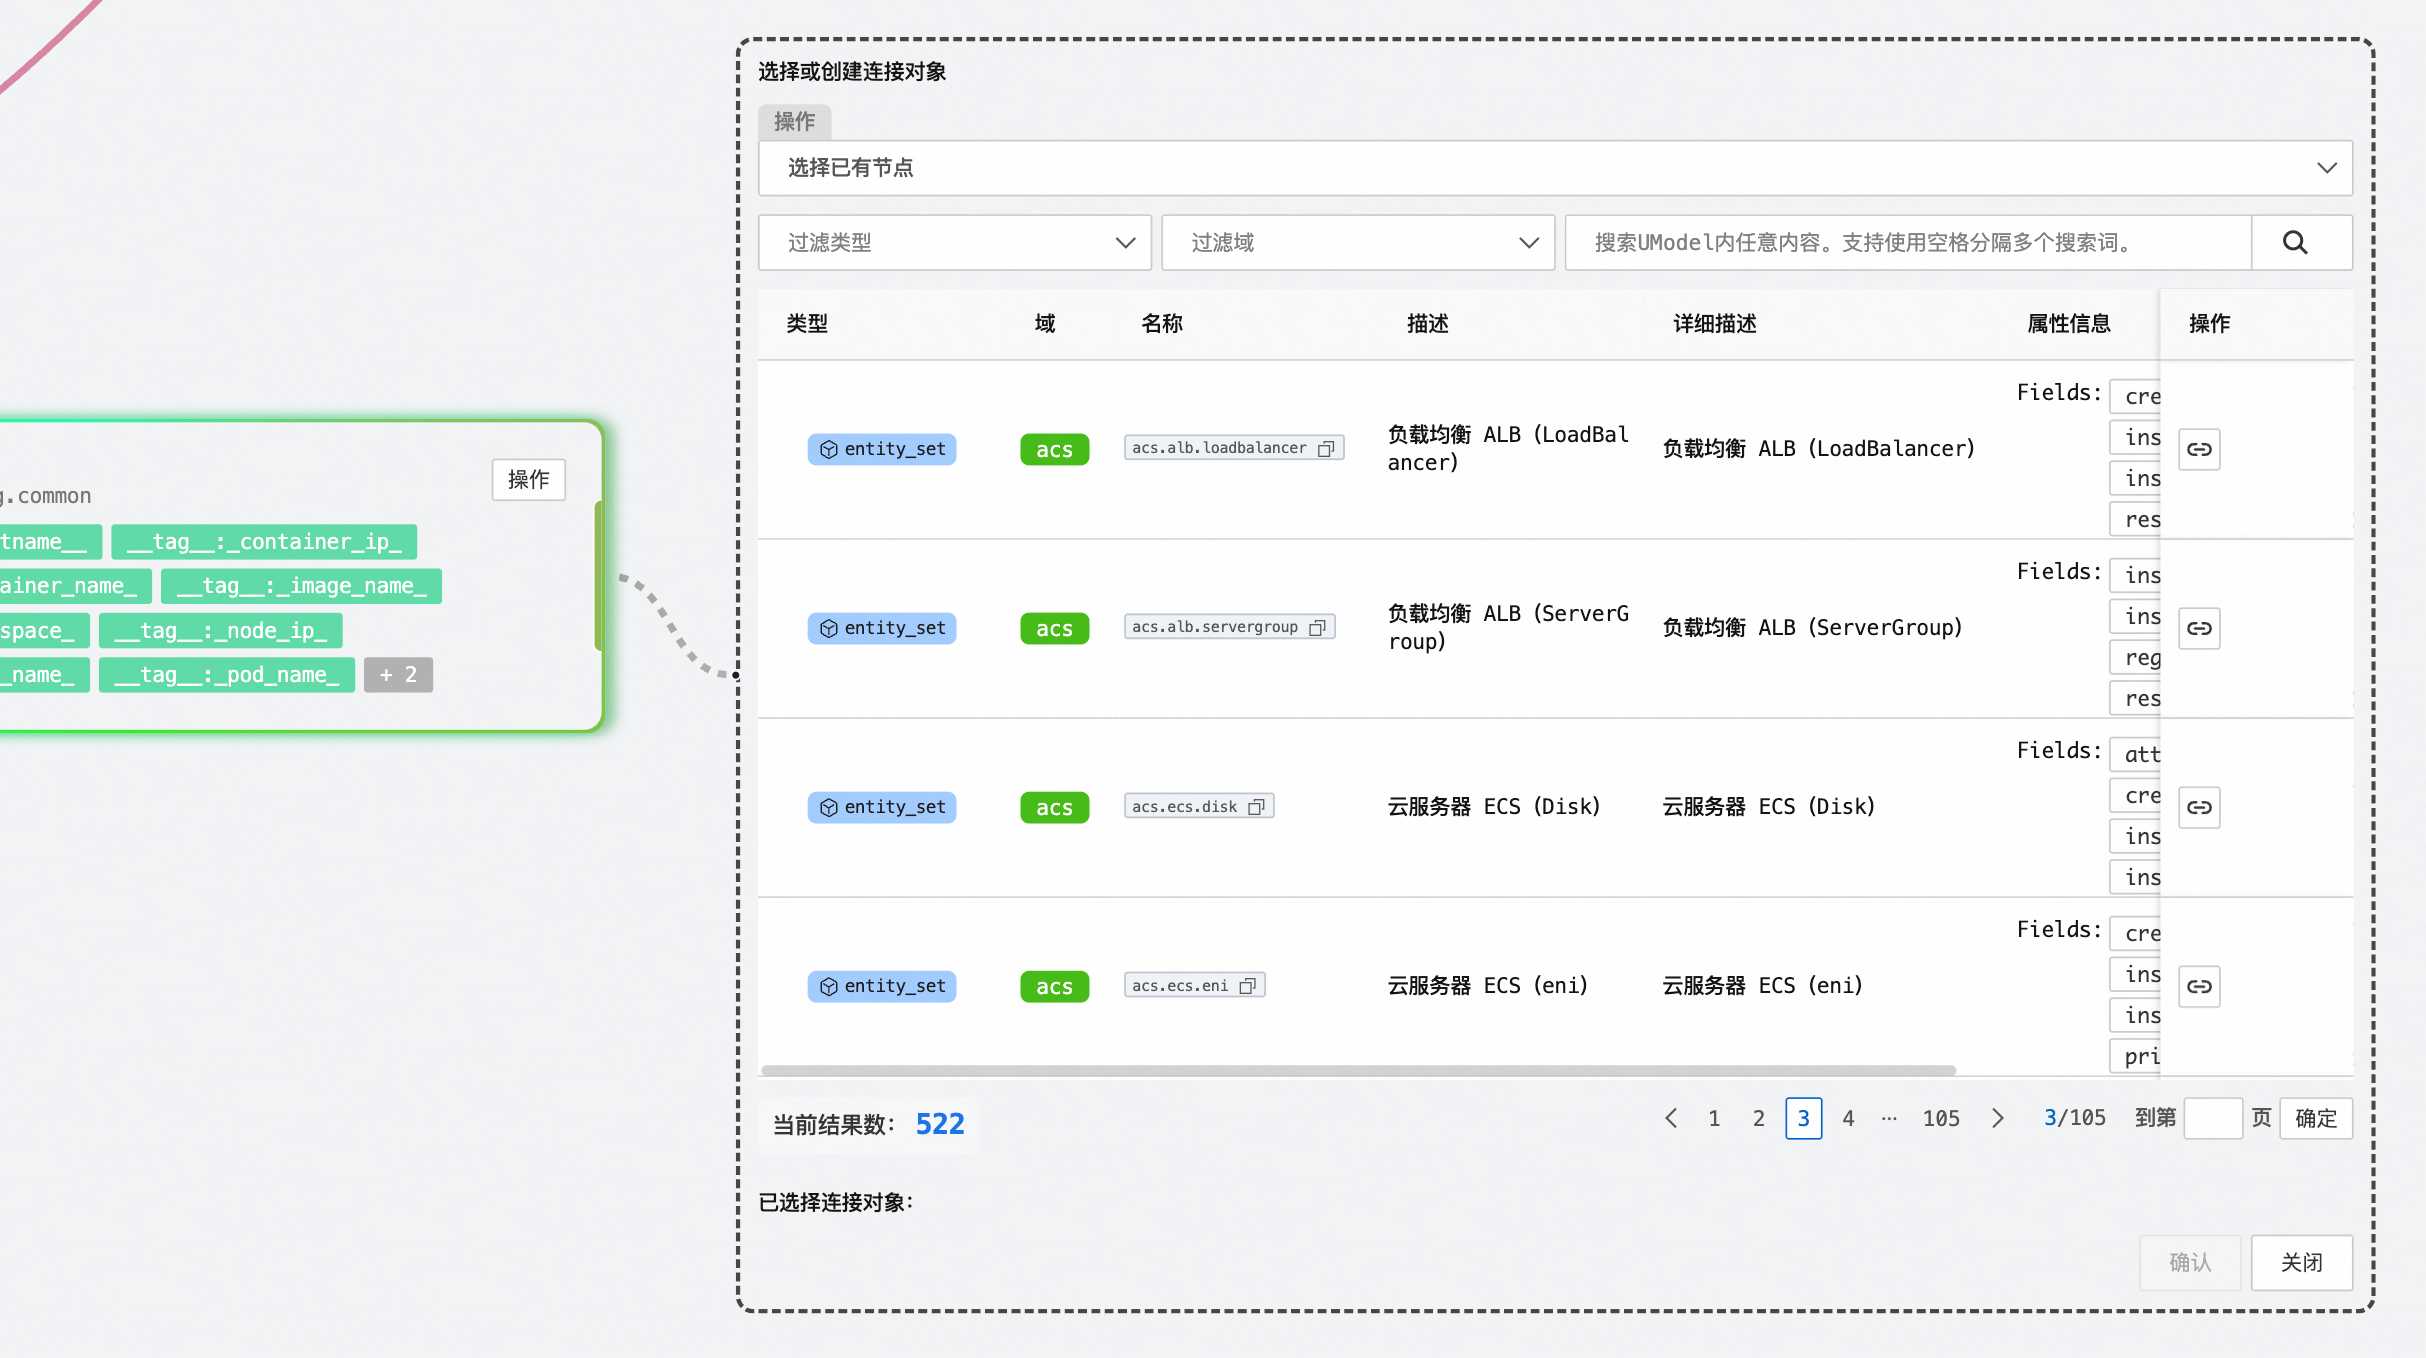The image size is (2426, 1358).
Task: Click the search magnifier button
Action: (x=2301, y=242)
